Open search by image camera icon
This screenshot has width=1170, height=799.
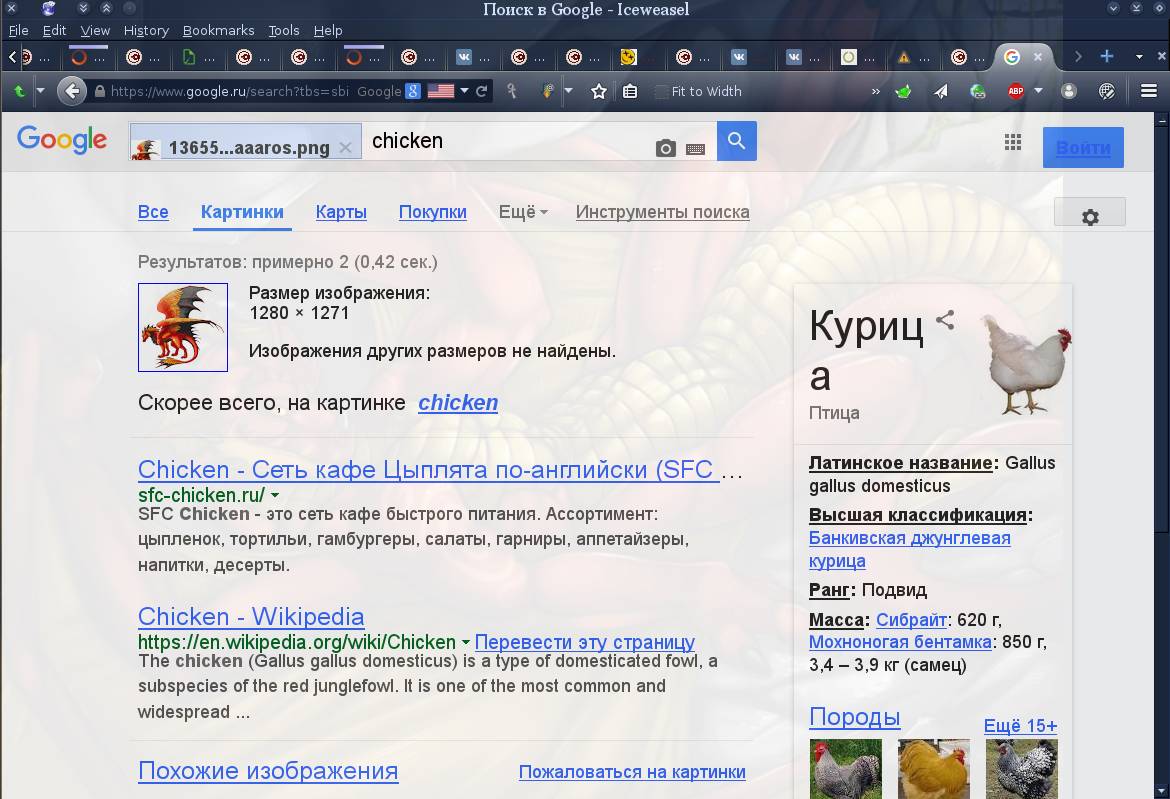click(x=666, y=148)
